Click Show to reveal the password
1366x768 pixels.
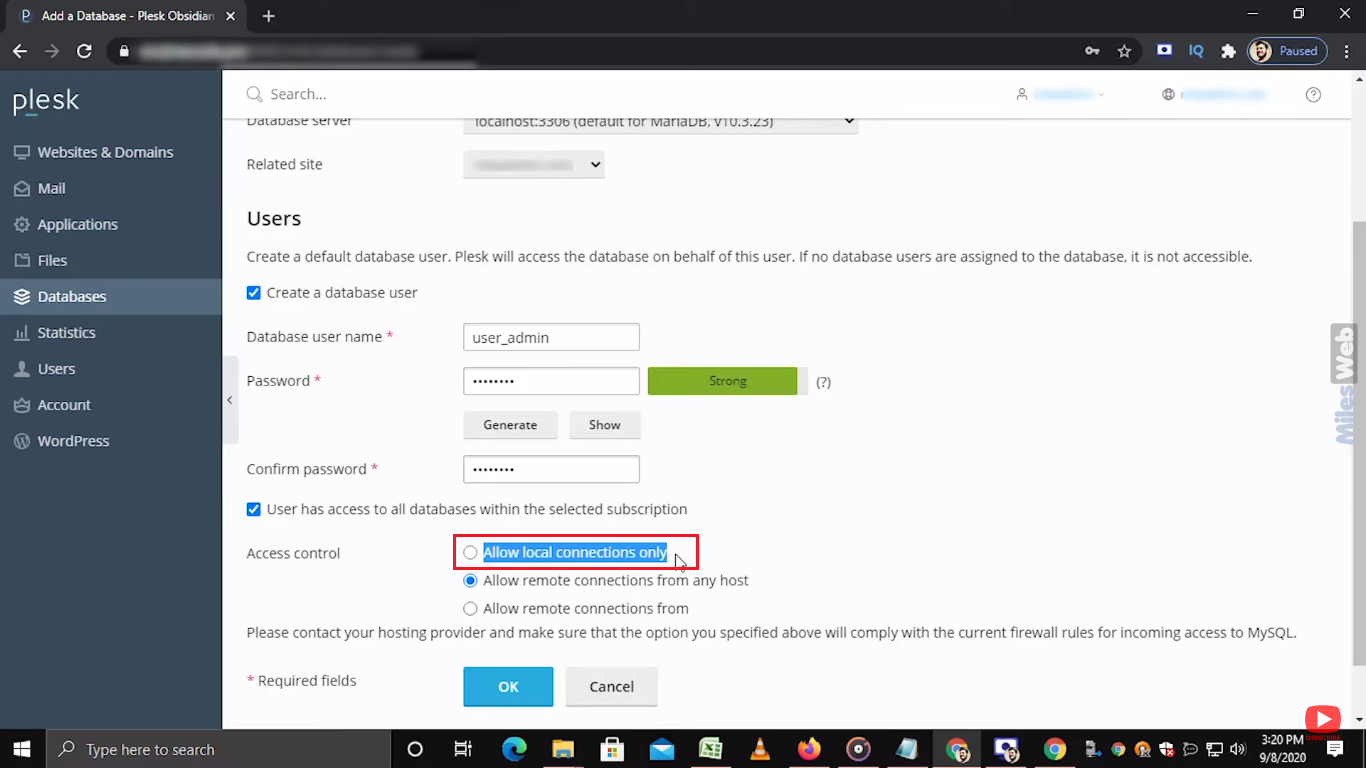(x=604, y=425)
